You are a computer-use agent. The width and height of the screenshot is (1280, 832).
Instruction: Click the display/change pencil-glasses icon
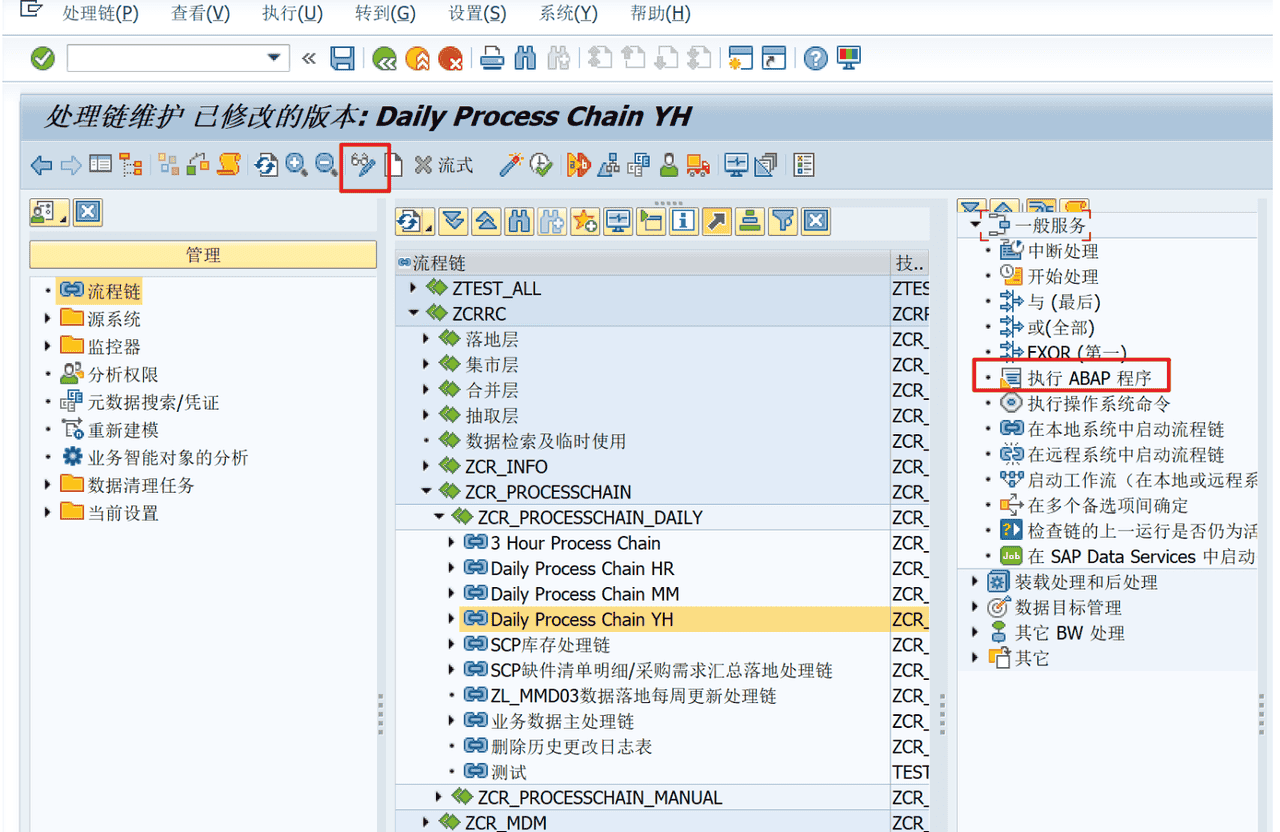[364, 165]
